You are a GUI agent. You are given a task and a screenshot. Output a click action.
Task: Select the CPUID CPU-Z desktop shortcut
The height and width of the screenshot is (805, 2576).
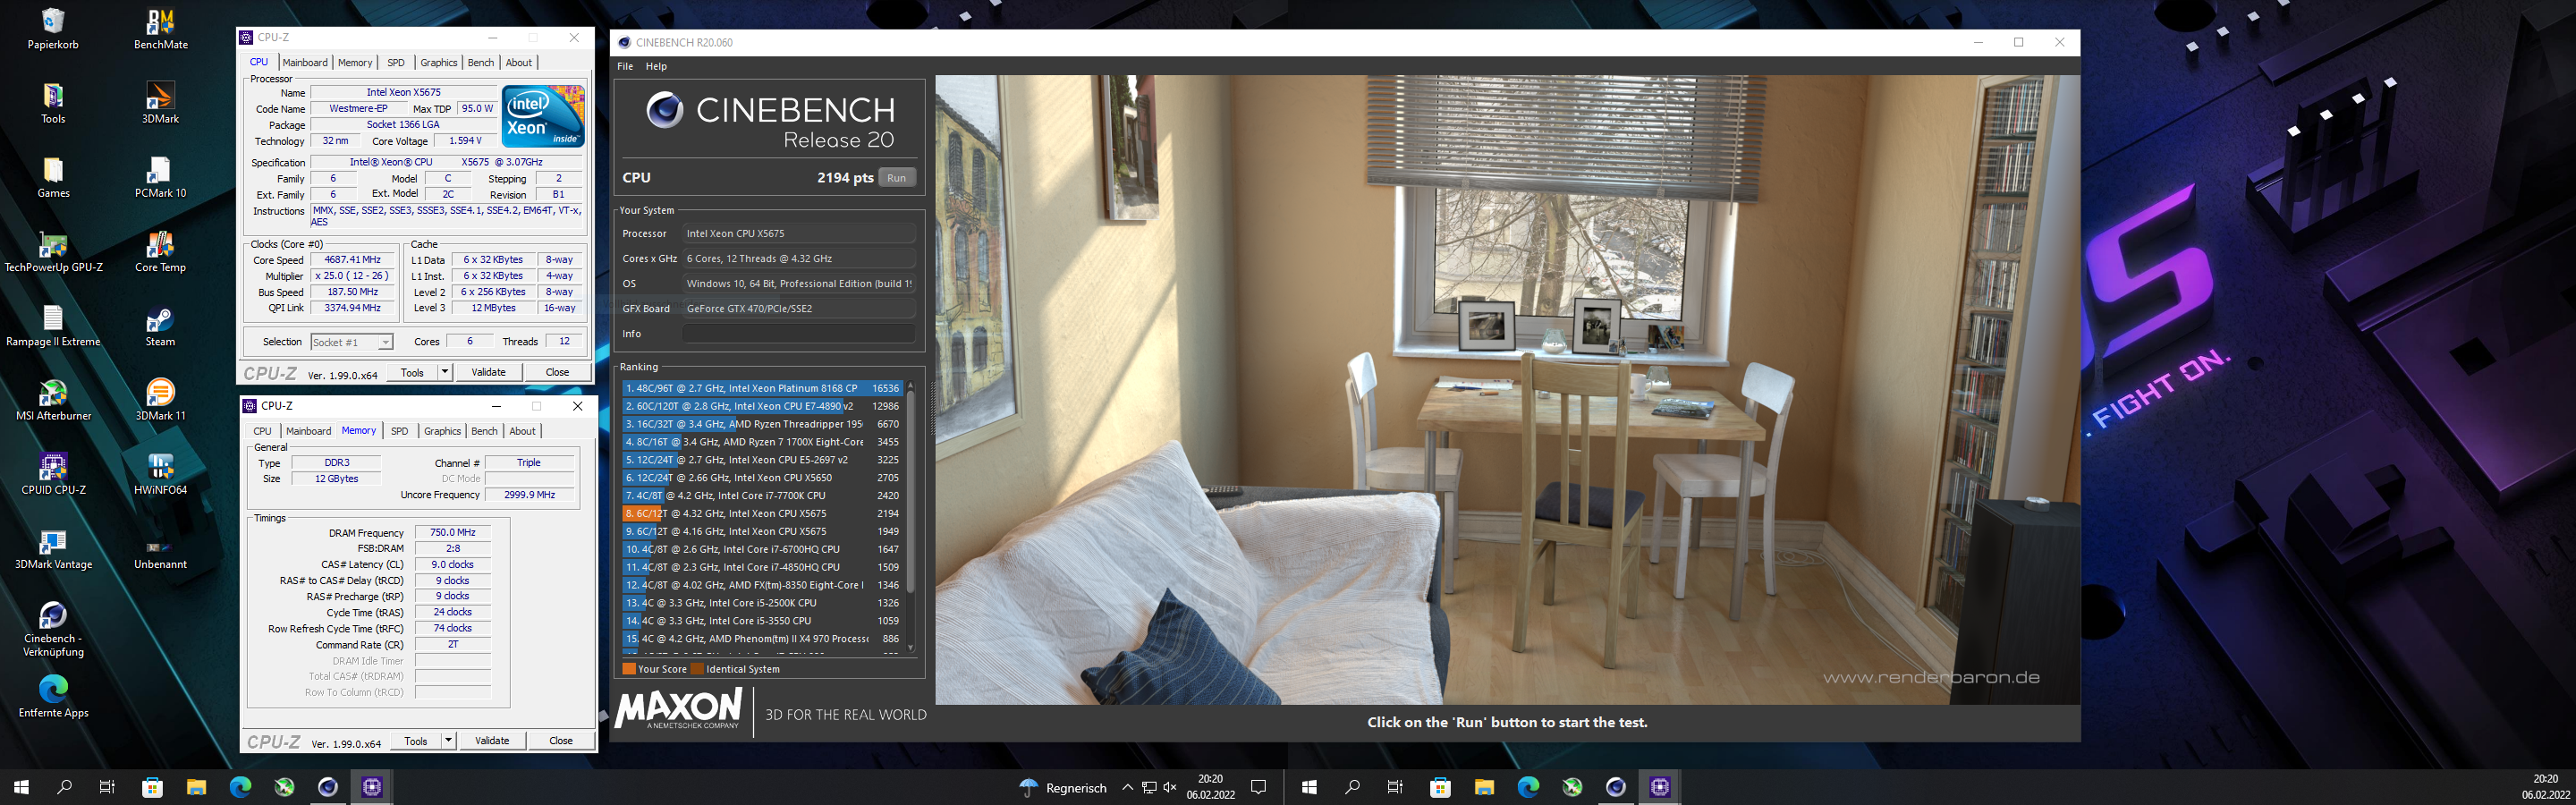click(x=53, y=474)
